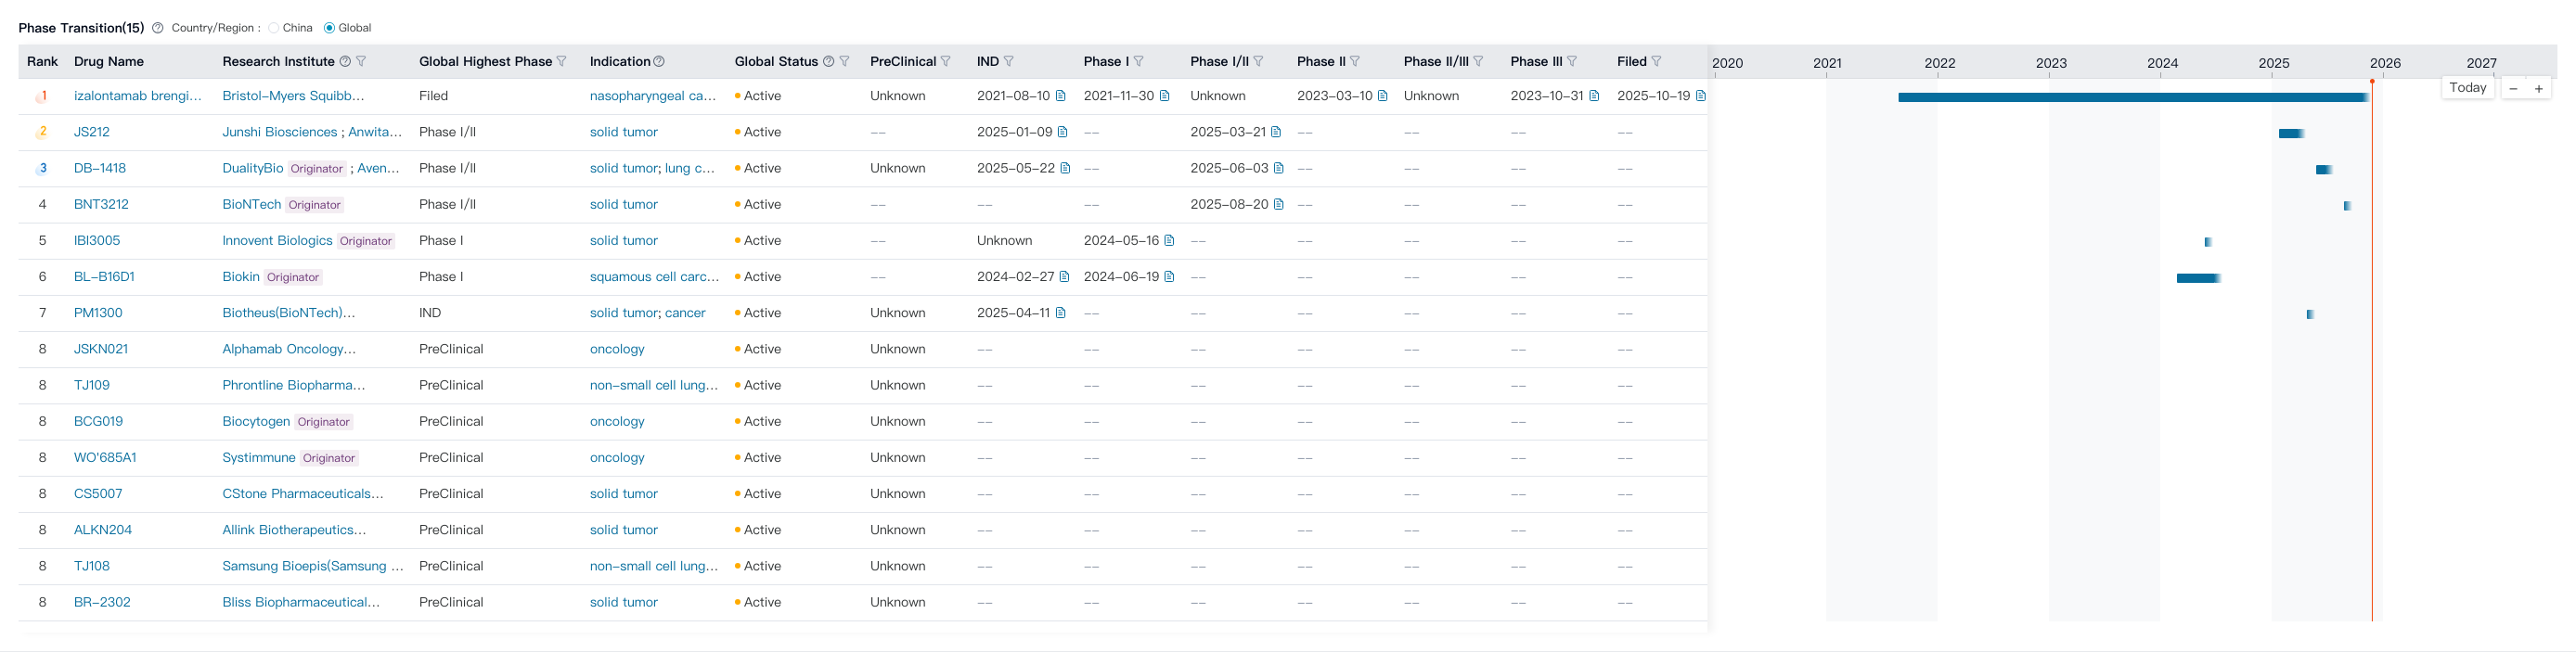Open document icon for Phase I/II 2025-08-20

pos(1278,205)
